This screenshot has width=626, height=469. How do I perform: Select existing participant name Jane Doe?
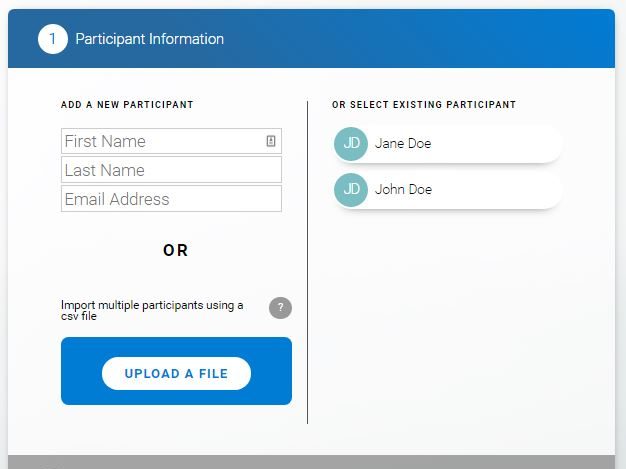point(403,143)
